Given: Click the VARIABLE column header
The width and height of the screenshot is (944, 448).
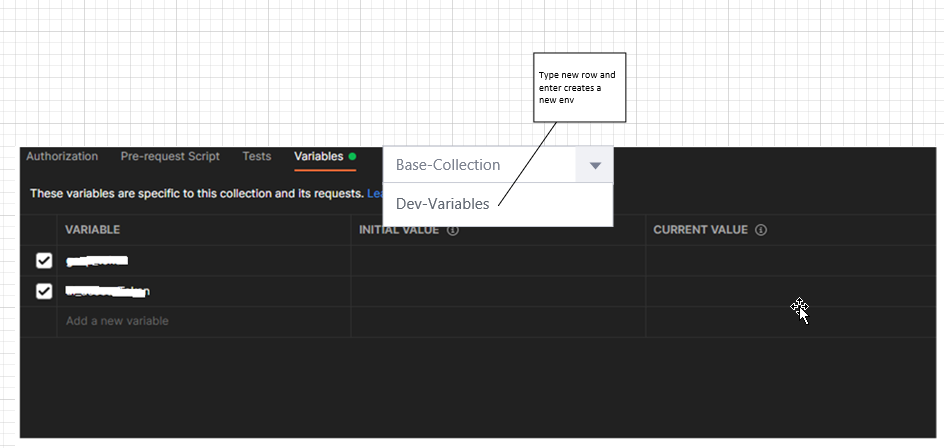Looking at the screenshot, I should click(93, 230).
